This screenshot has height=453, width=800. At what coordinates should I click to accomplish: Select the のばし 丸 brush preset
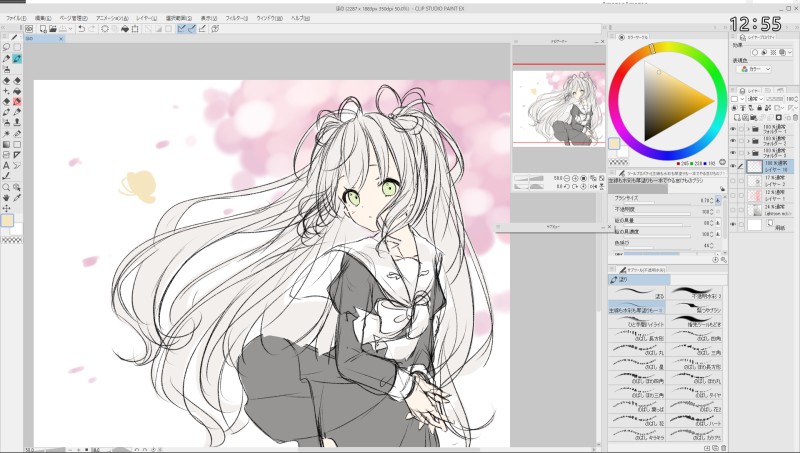click(637, 350)
